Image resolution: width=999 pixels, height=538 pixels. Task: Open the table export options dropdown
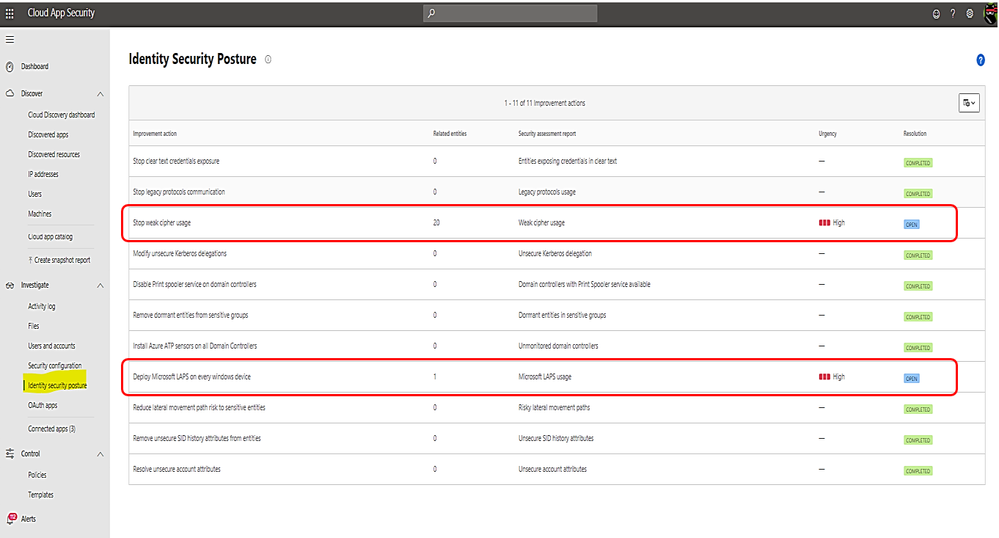tap(969, 103)
